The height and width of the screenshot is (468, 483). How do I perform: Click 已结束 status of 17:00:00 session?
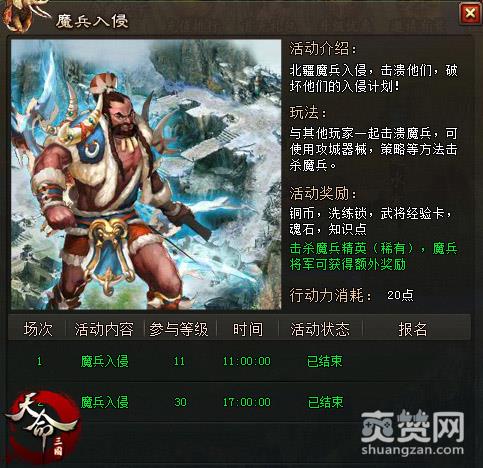tap(325, 402)
